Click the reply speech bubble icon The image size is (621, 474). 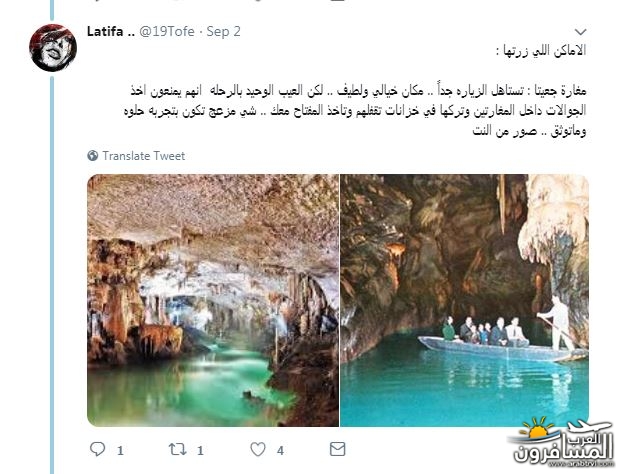point(97,449)
